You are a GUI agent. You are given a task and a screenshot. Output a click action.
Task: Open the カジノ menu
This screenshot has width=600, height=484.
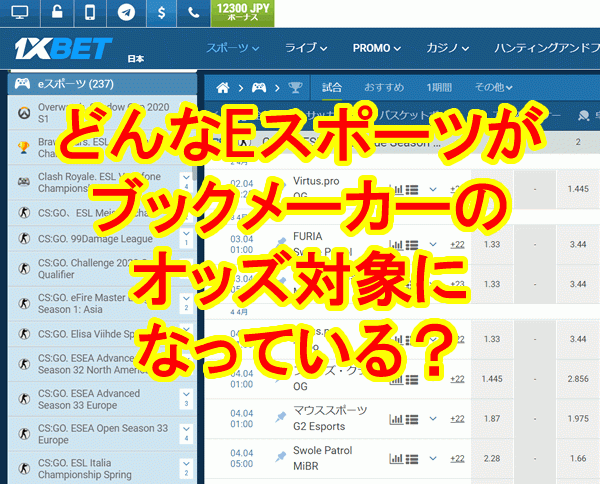pos(447,48)
